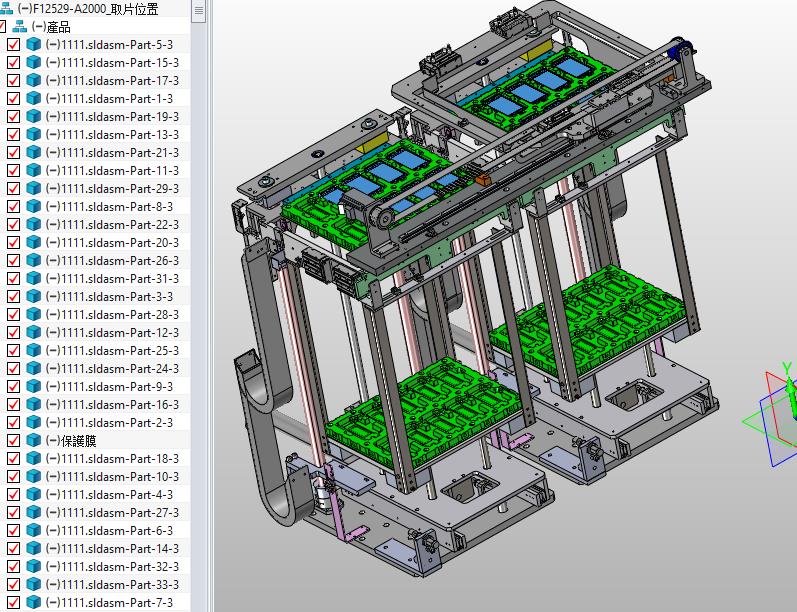Hide Part-19-3 using its checkbox
The width and height of the screenshot is (797, 612).
click(x=14, y=116)
